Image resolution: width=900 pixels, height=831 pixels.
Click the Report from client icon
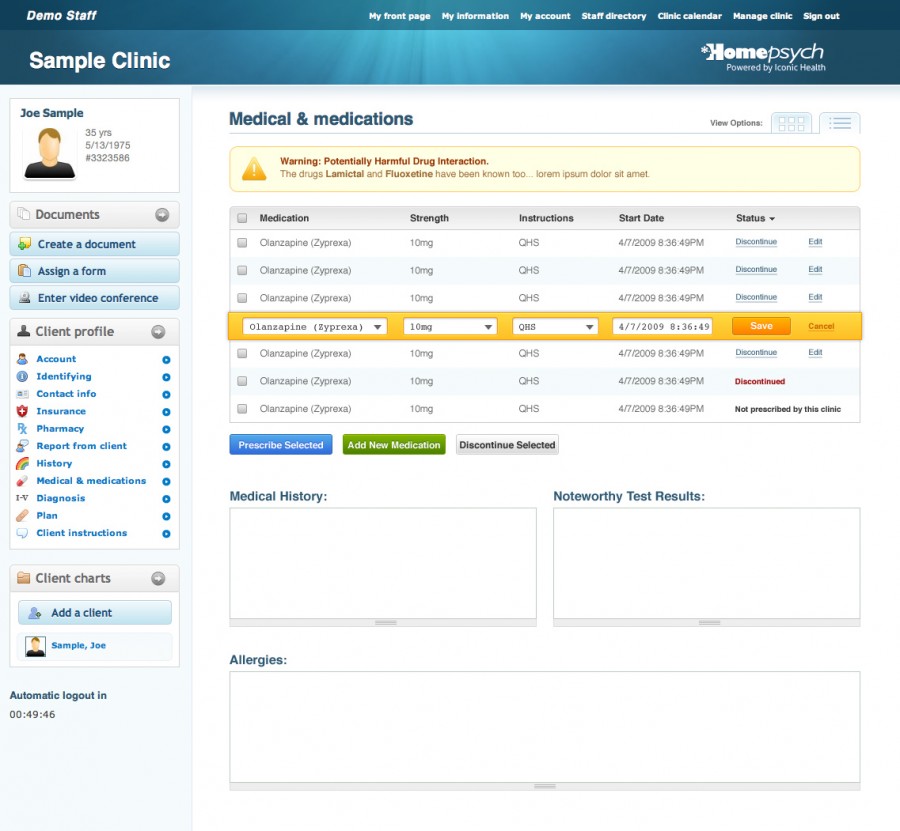coord(22,446)
